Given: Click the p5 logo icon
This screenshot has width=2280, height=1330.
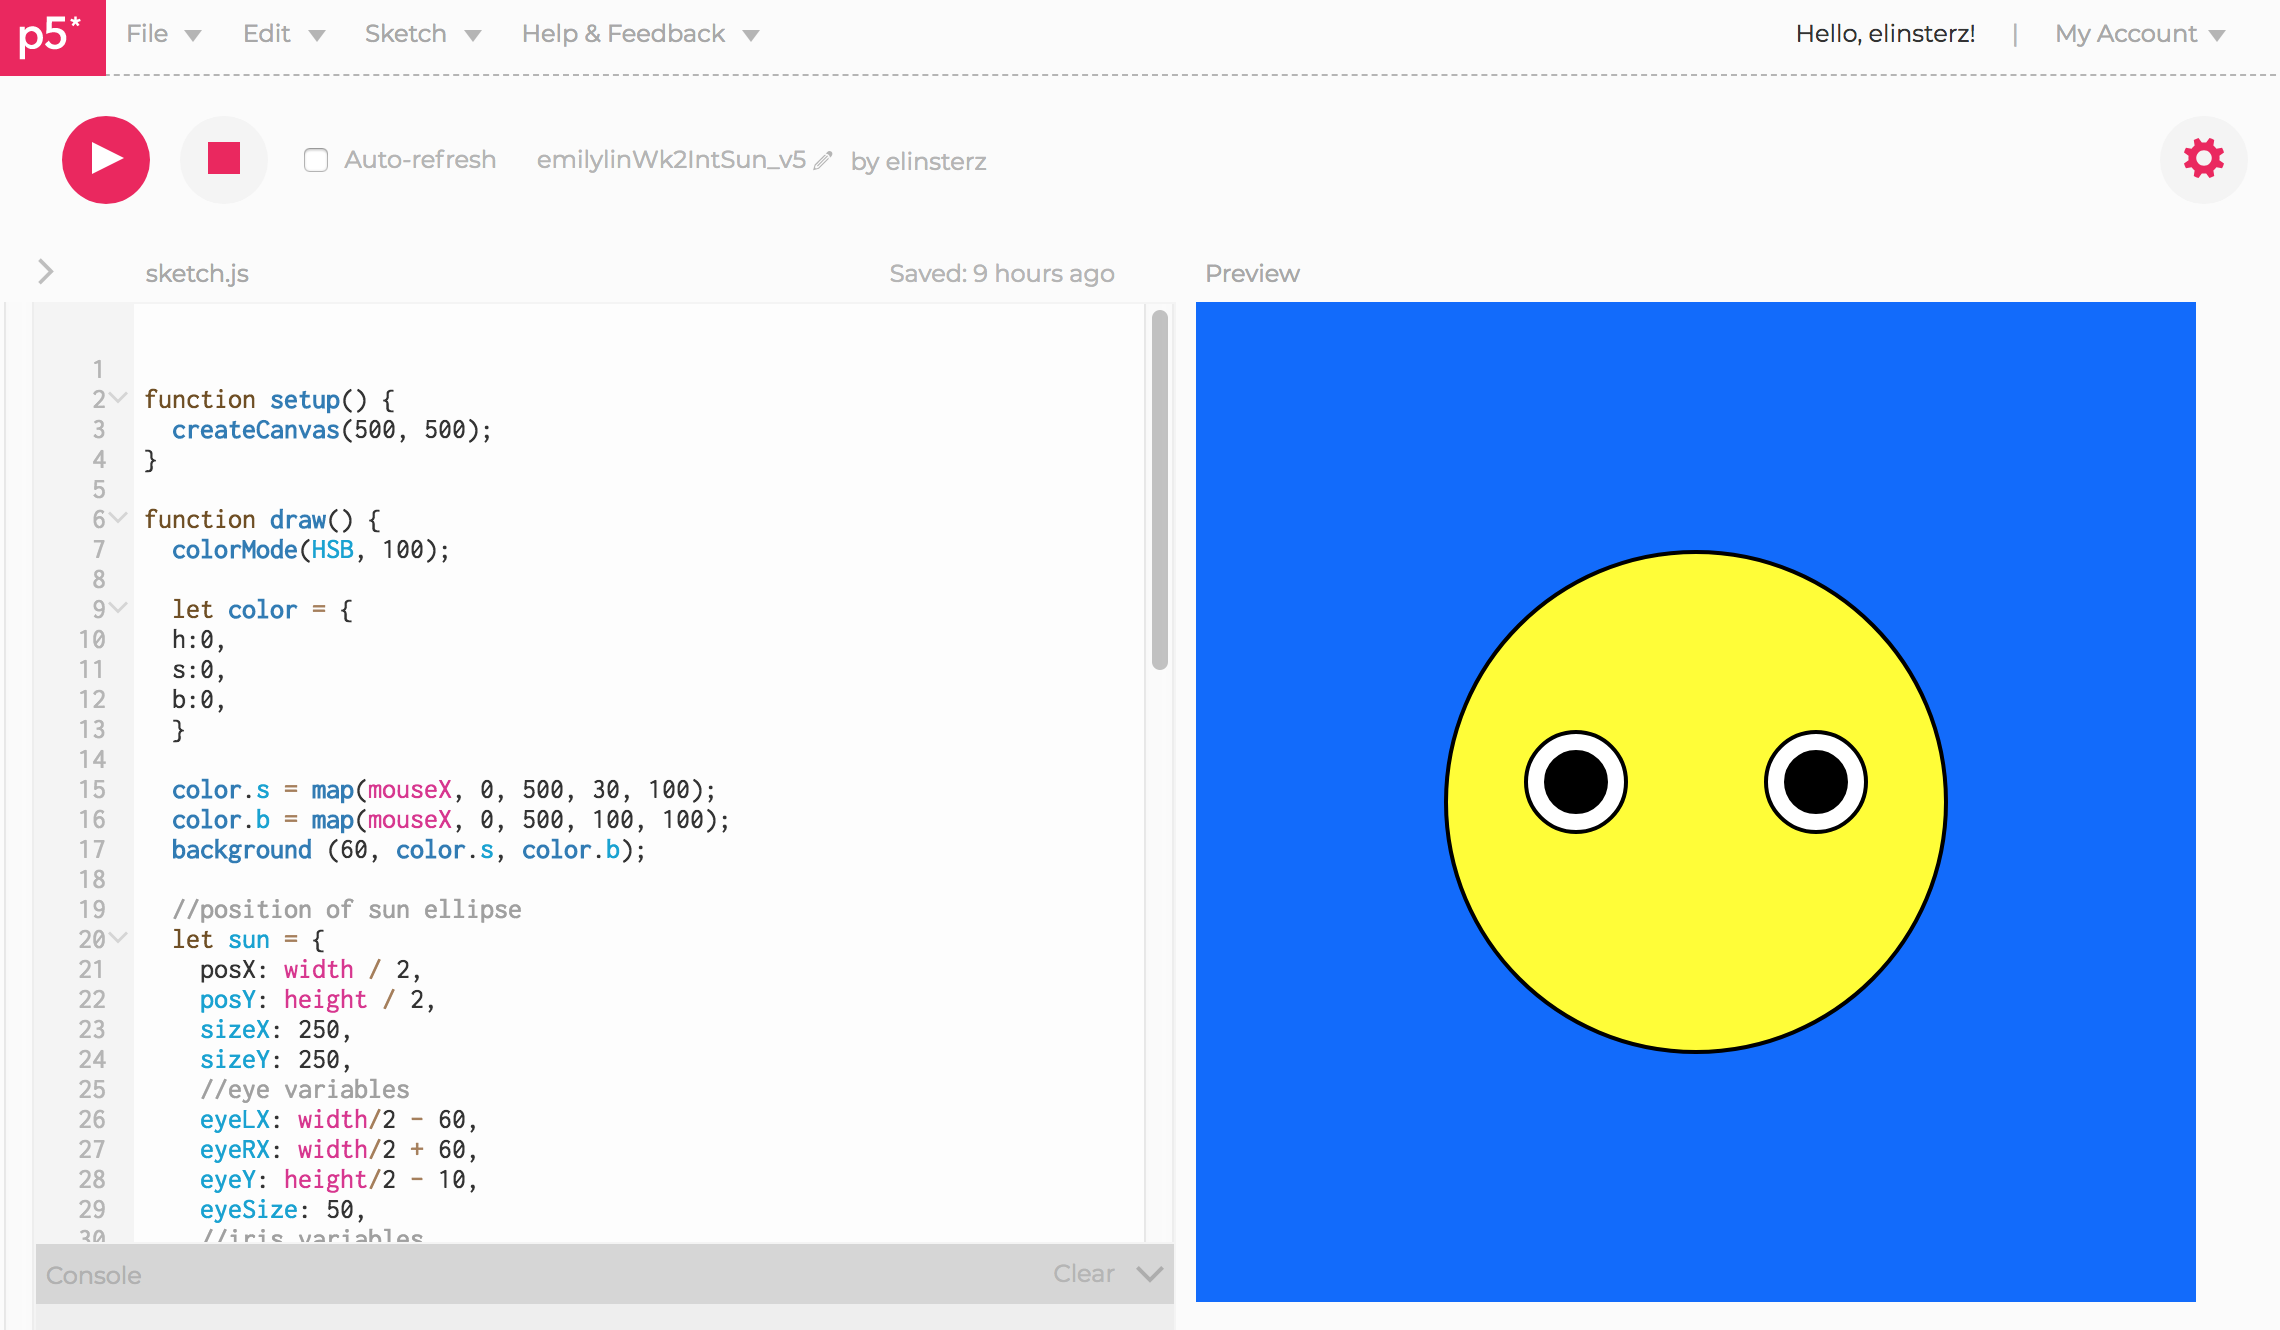Looking at the screenshot, I should pos(52,37).
